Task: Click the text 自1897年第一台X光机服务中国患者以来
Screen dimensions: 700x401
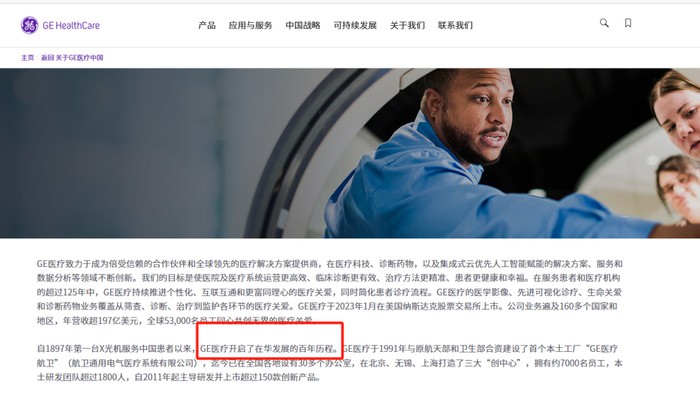Action: 116,349
